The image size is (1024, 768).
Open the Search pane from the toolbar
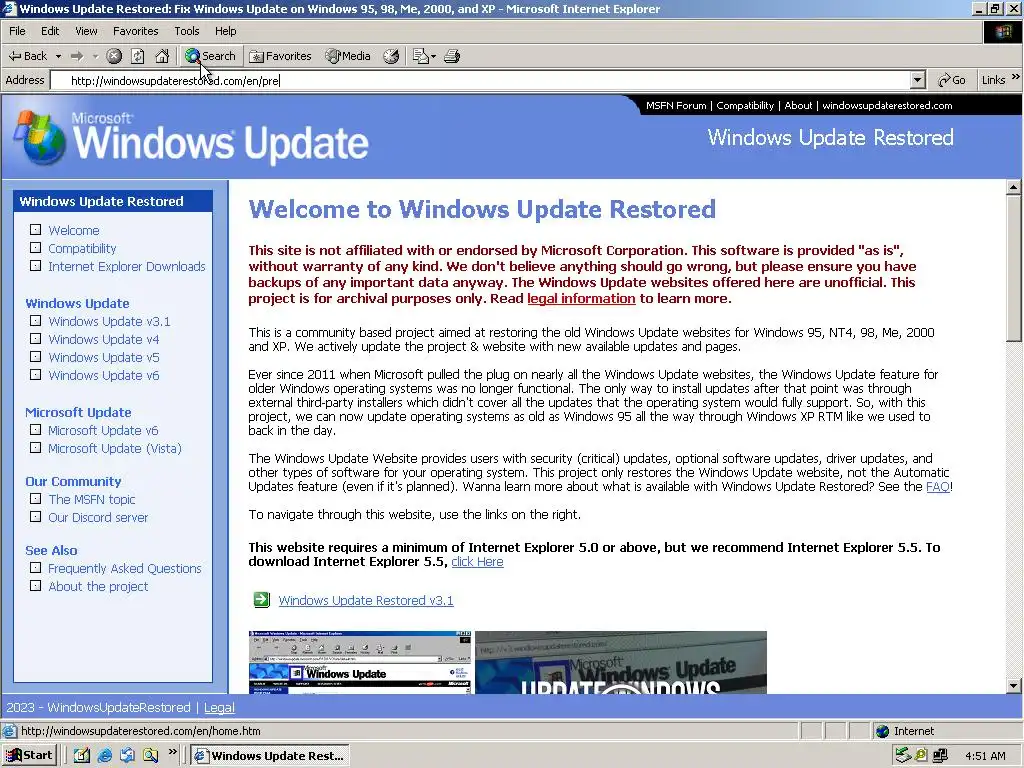210,56
